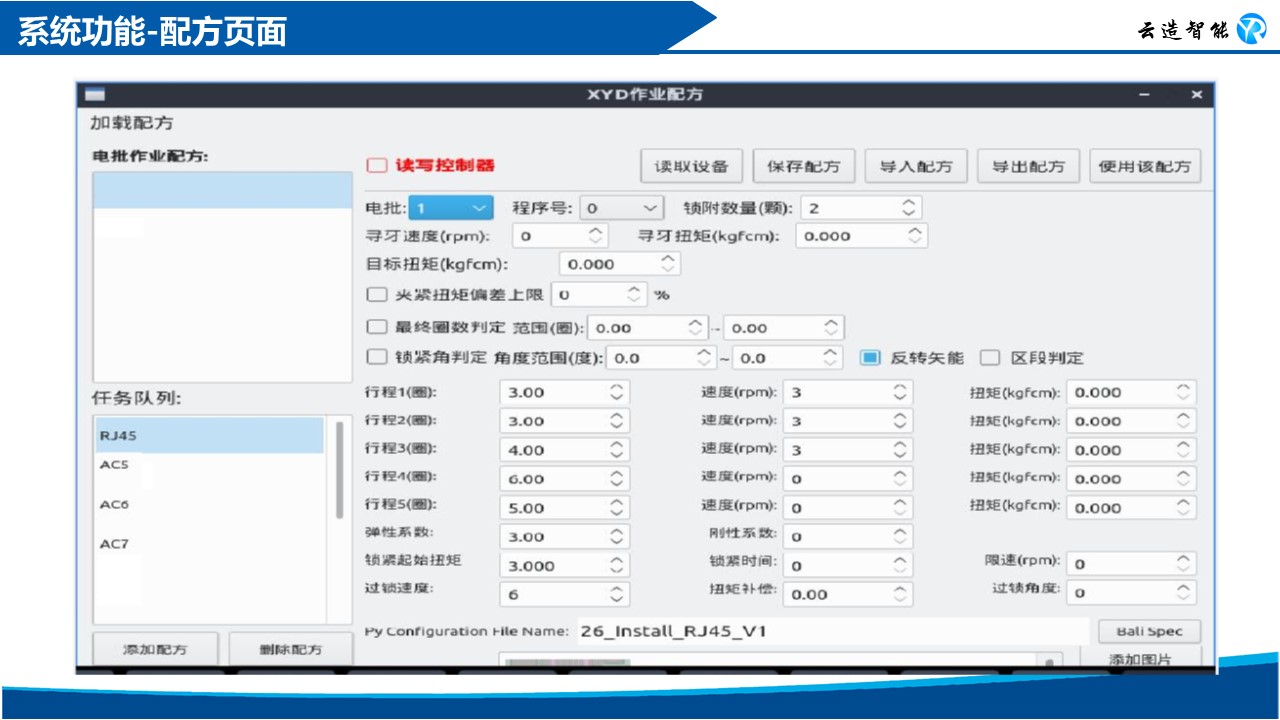This screenshot has width=1280, height=720.
Task: Click the 寻牙速度 spinner arrows
Action: click(595, 236)
